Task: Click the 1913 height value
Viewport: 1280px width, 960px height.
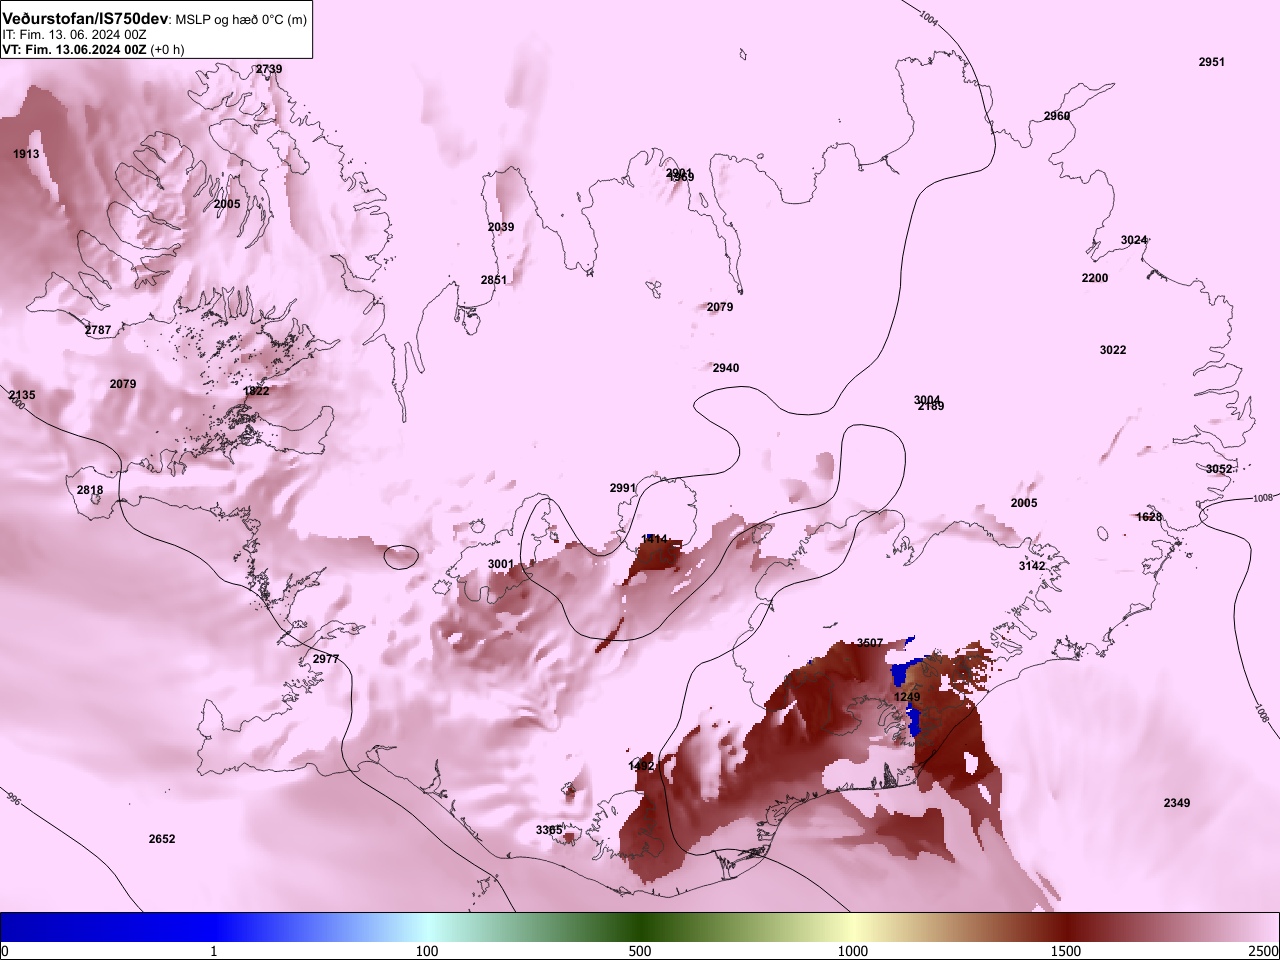Action: click(x=26, y=154)
